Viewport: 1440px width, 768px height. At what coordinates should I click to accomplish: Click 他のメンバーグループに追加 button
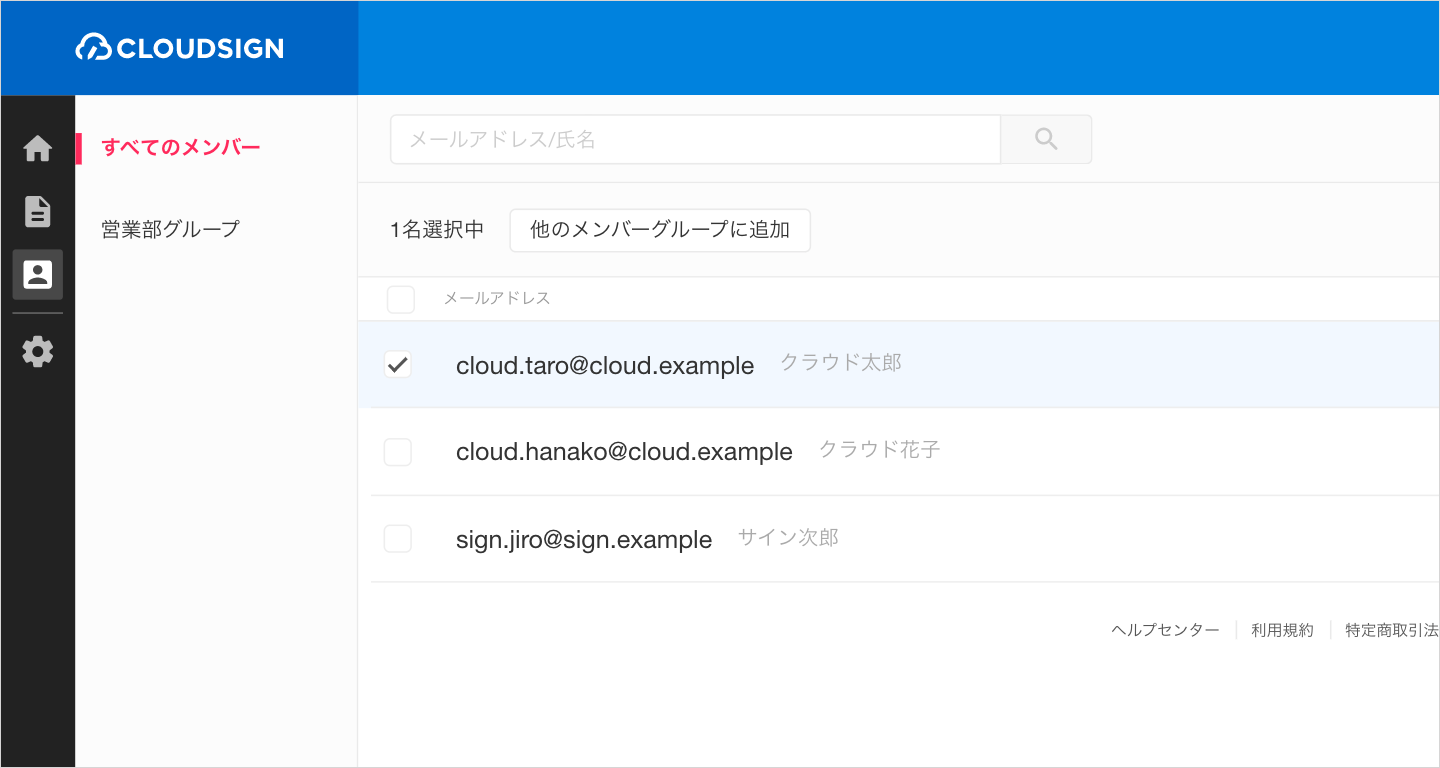[660, 230]
